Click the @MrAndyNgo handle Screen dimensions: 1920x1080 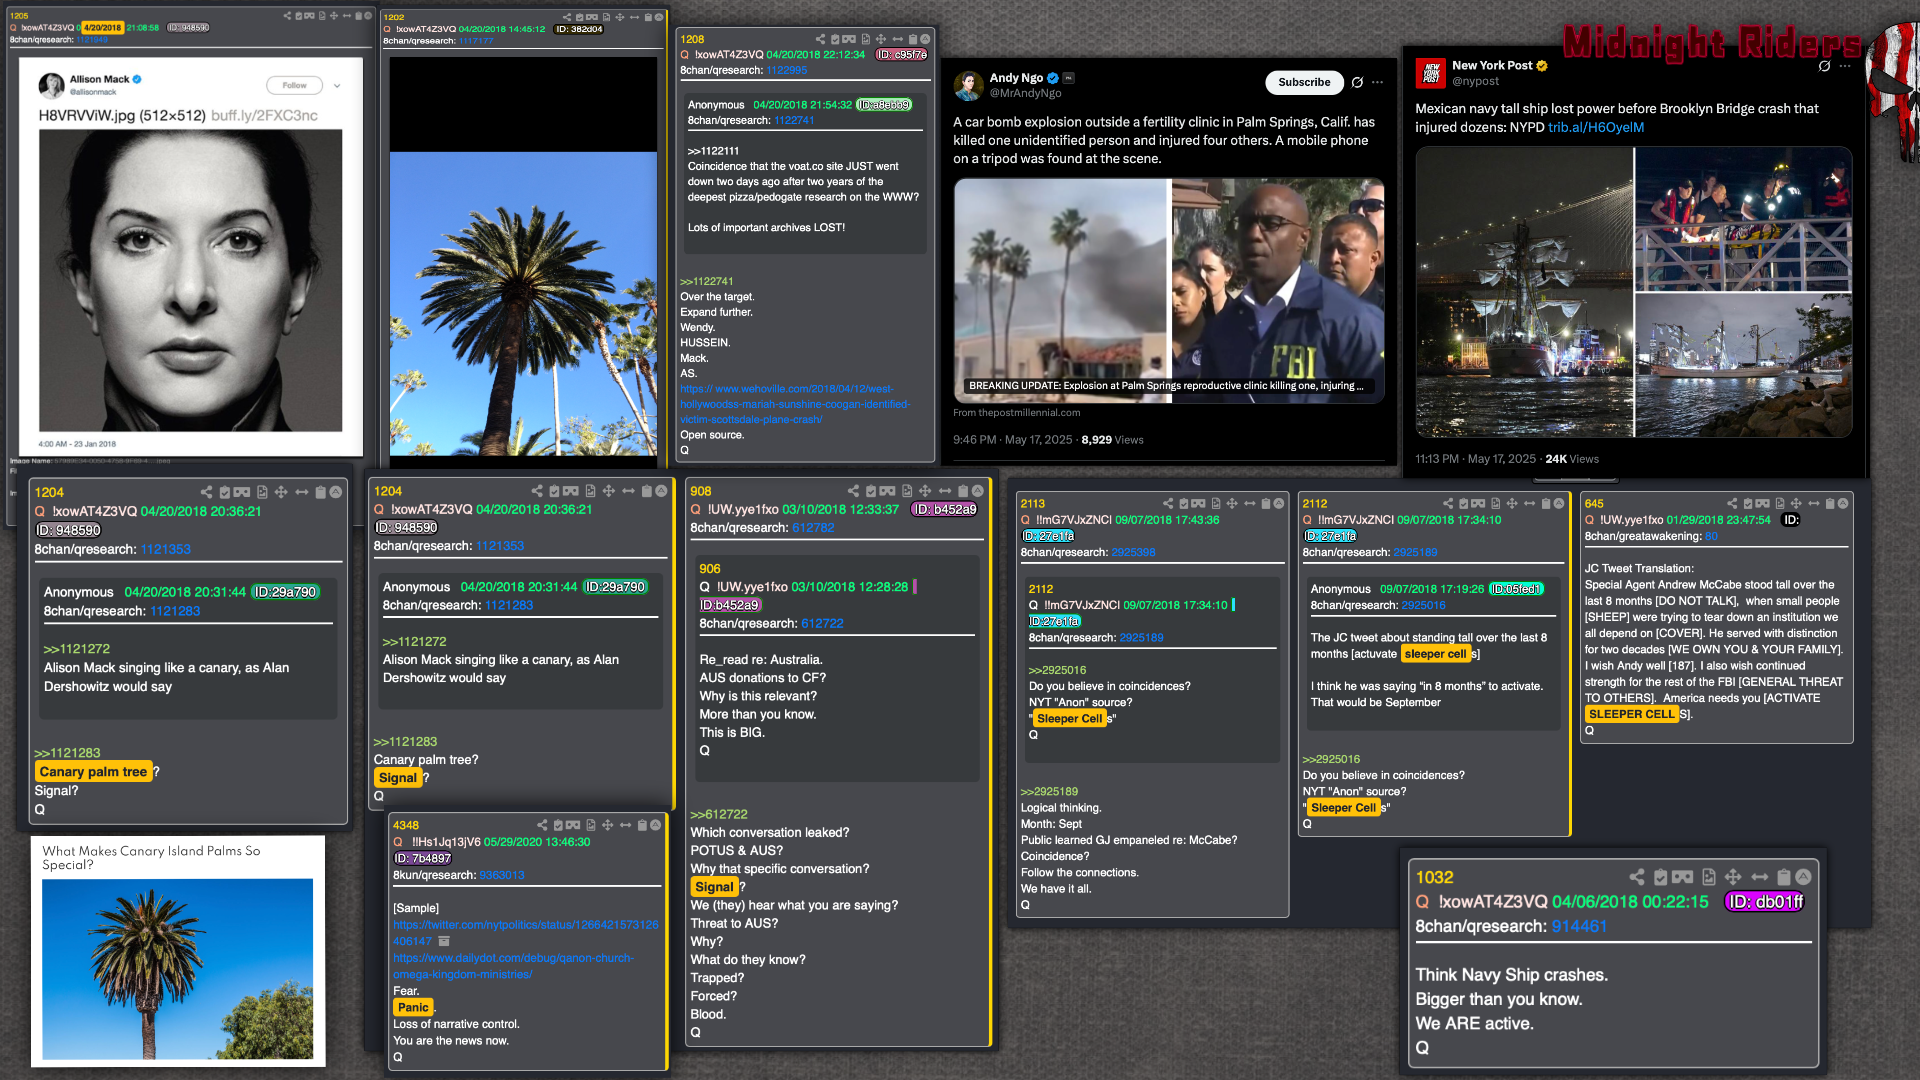point(1025,93)
